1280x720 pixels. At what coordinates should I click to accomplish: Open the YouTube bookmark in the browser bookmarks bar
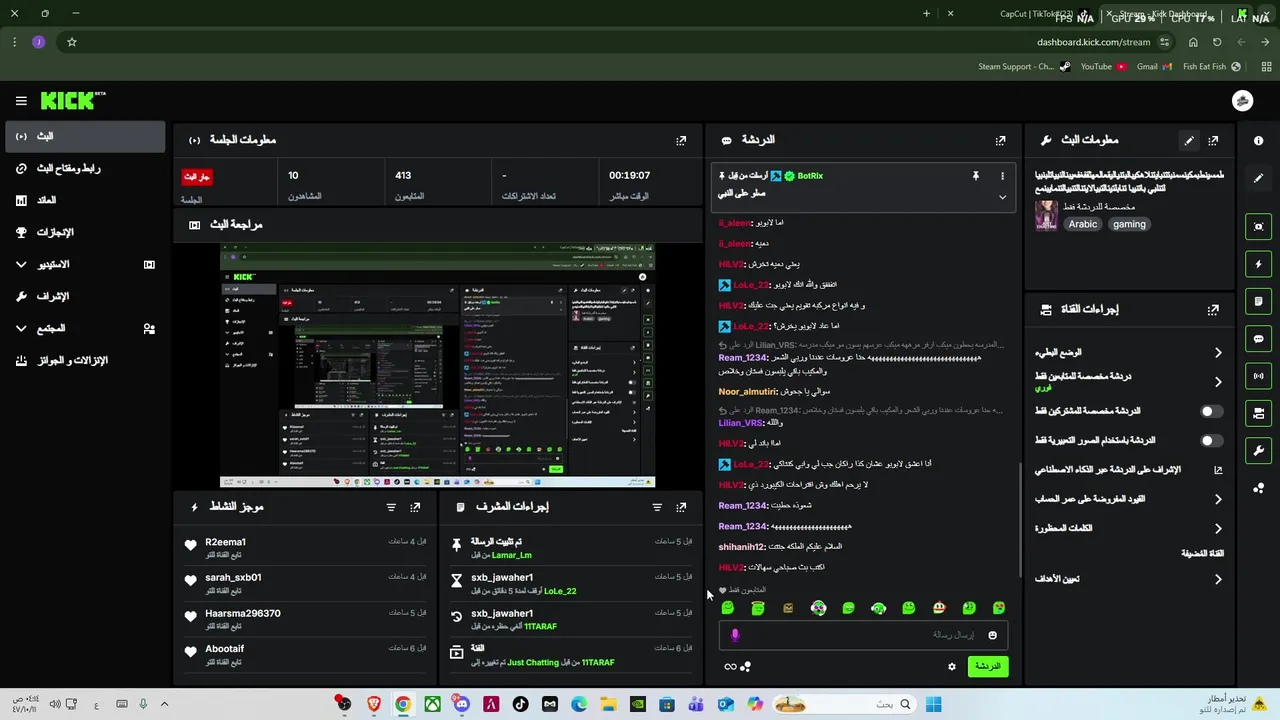point(1103,67)
